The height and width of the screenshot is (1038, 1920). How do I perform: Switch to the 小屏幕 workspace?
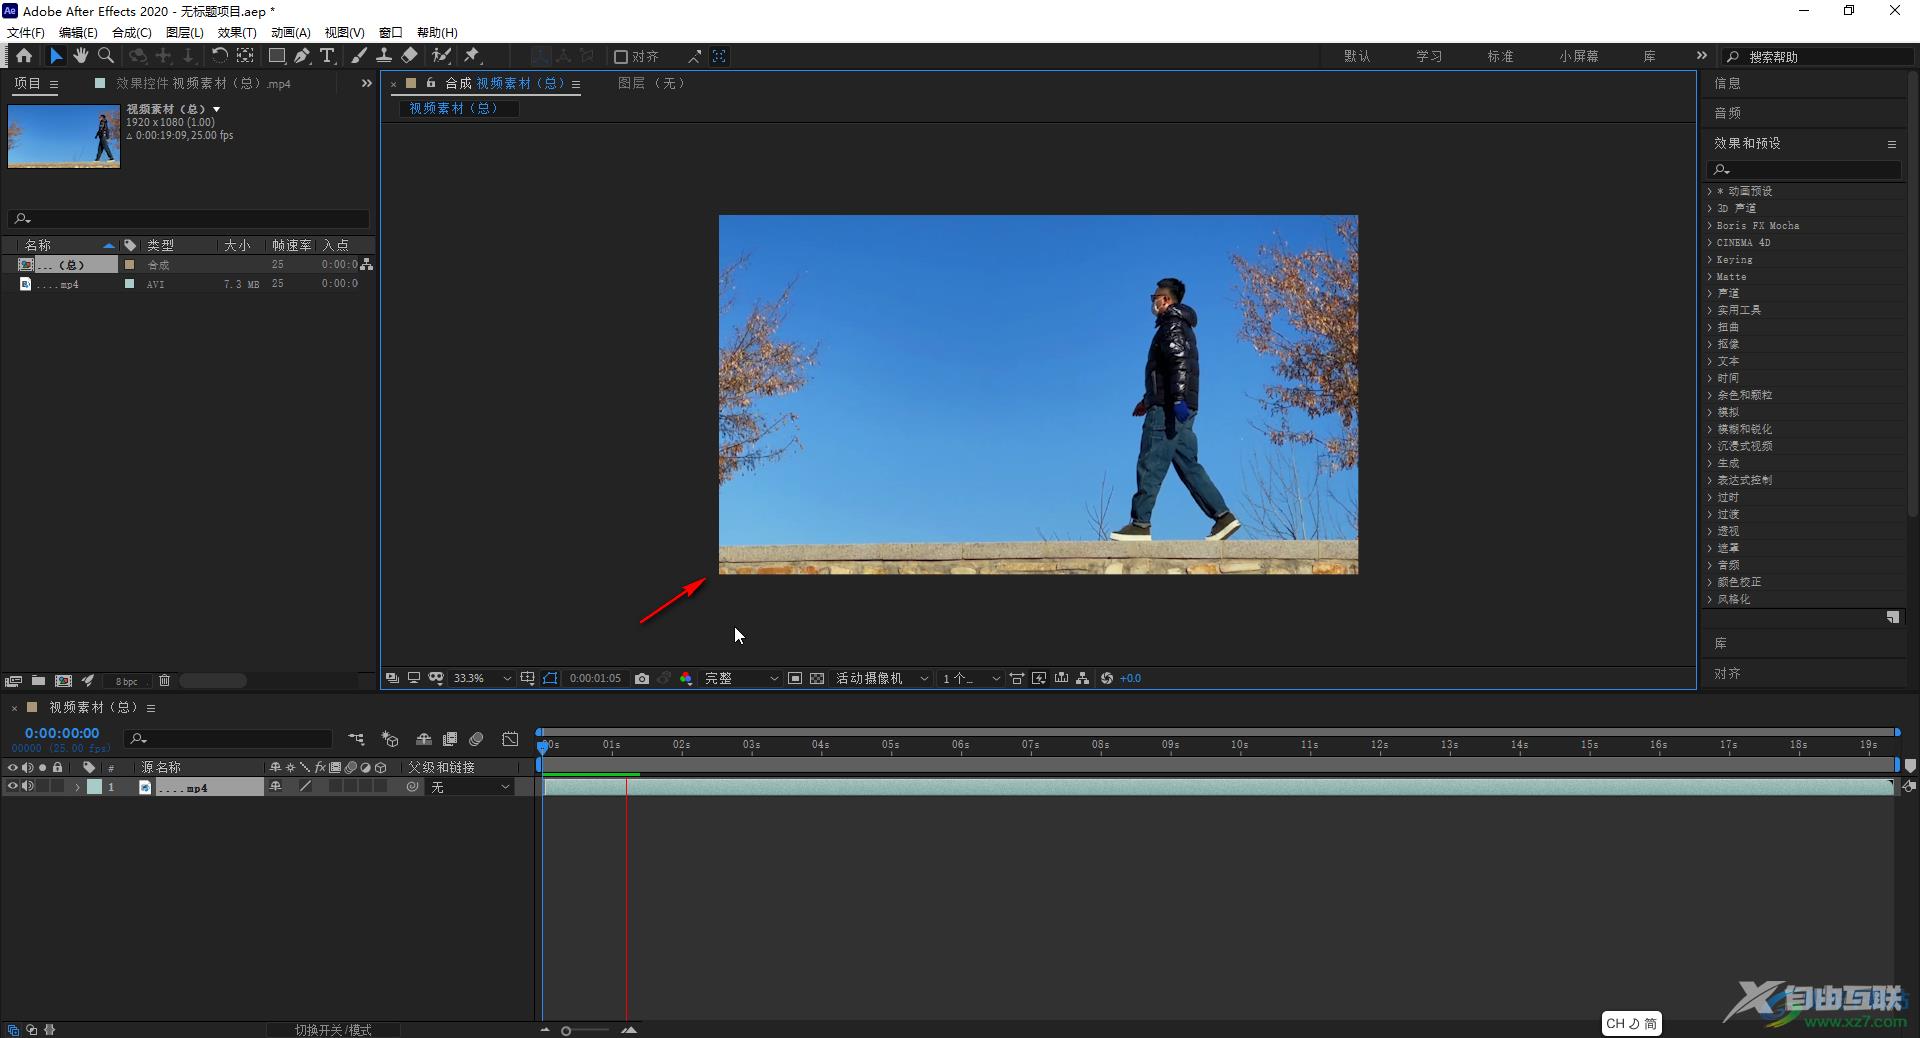coord(1579,56)
